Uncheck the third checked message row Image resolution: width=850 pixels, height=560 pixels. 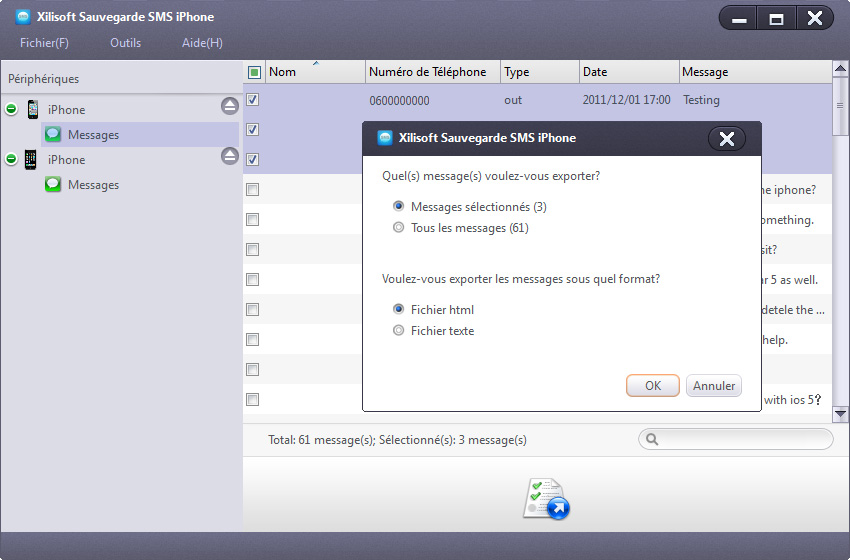pyautogui.click(x=253, y=159)
